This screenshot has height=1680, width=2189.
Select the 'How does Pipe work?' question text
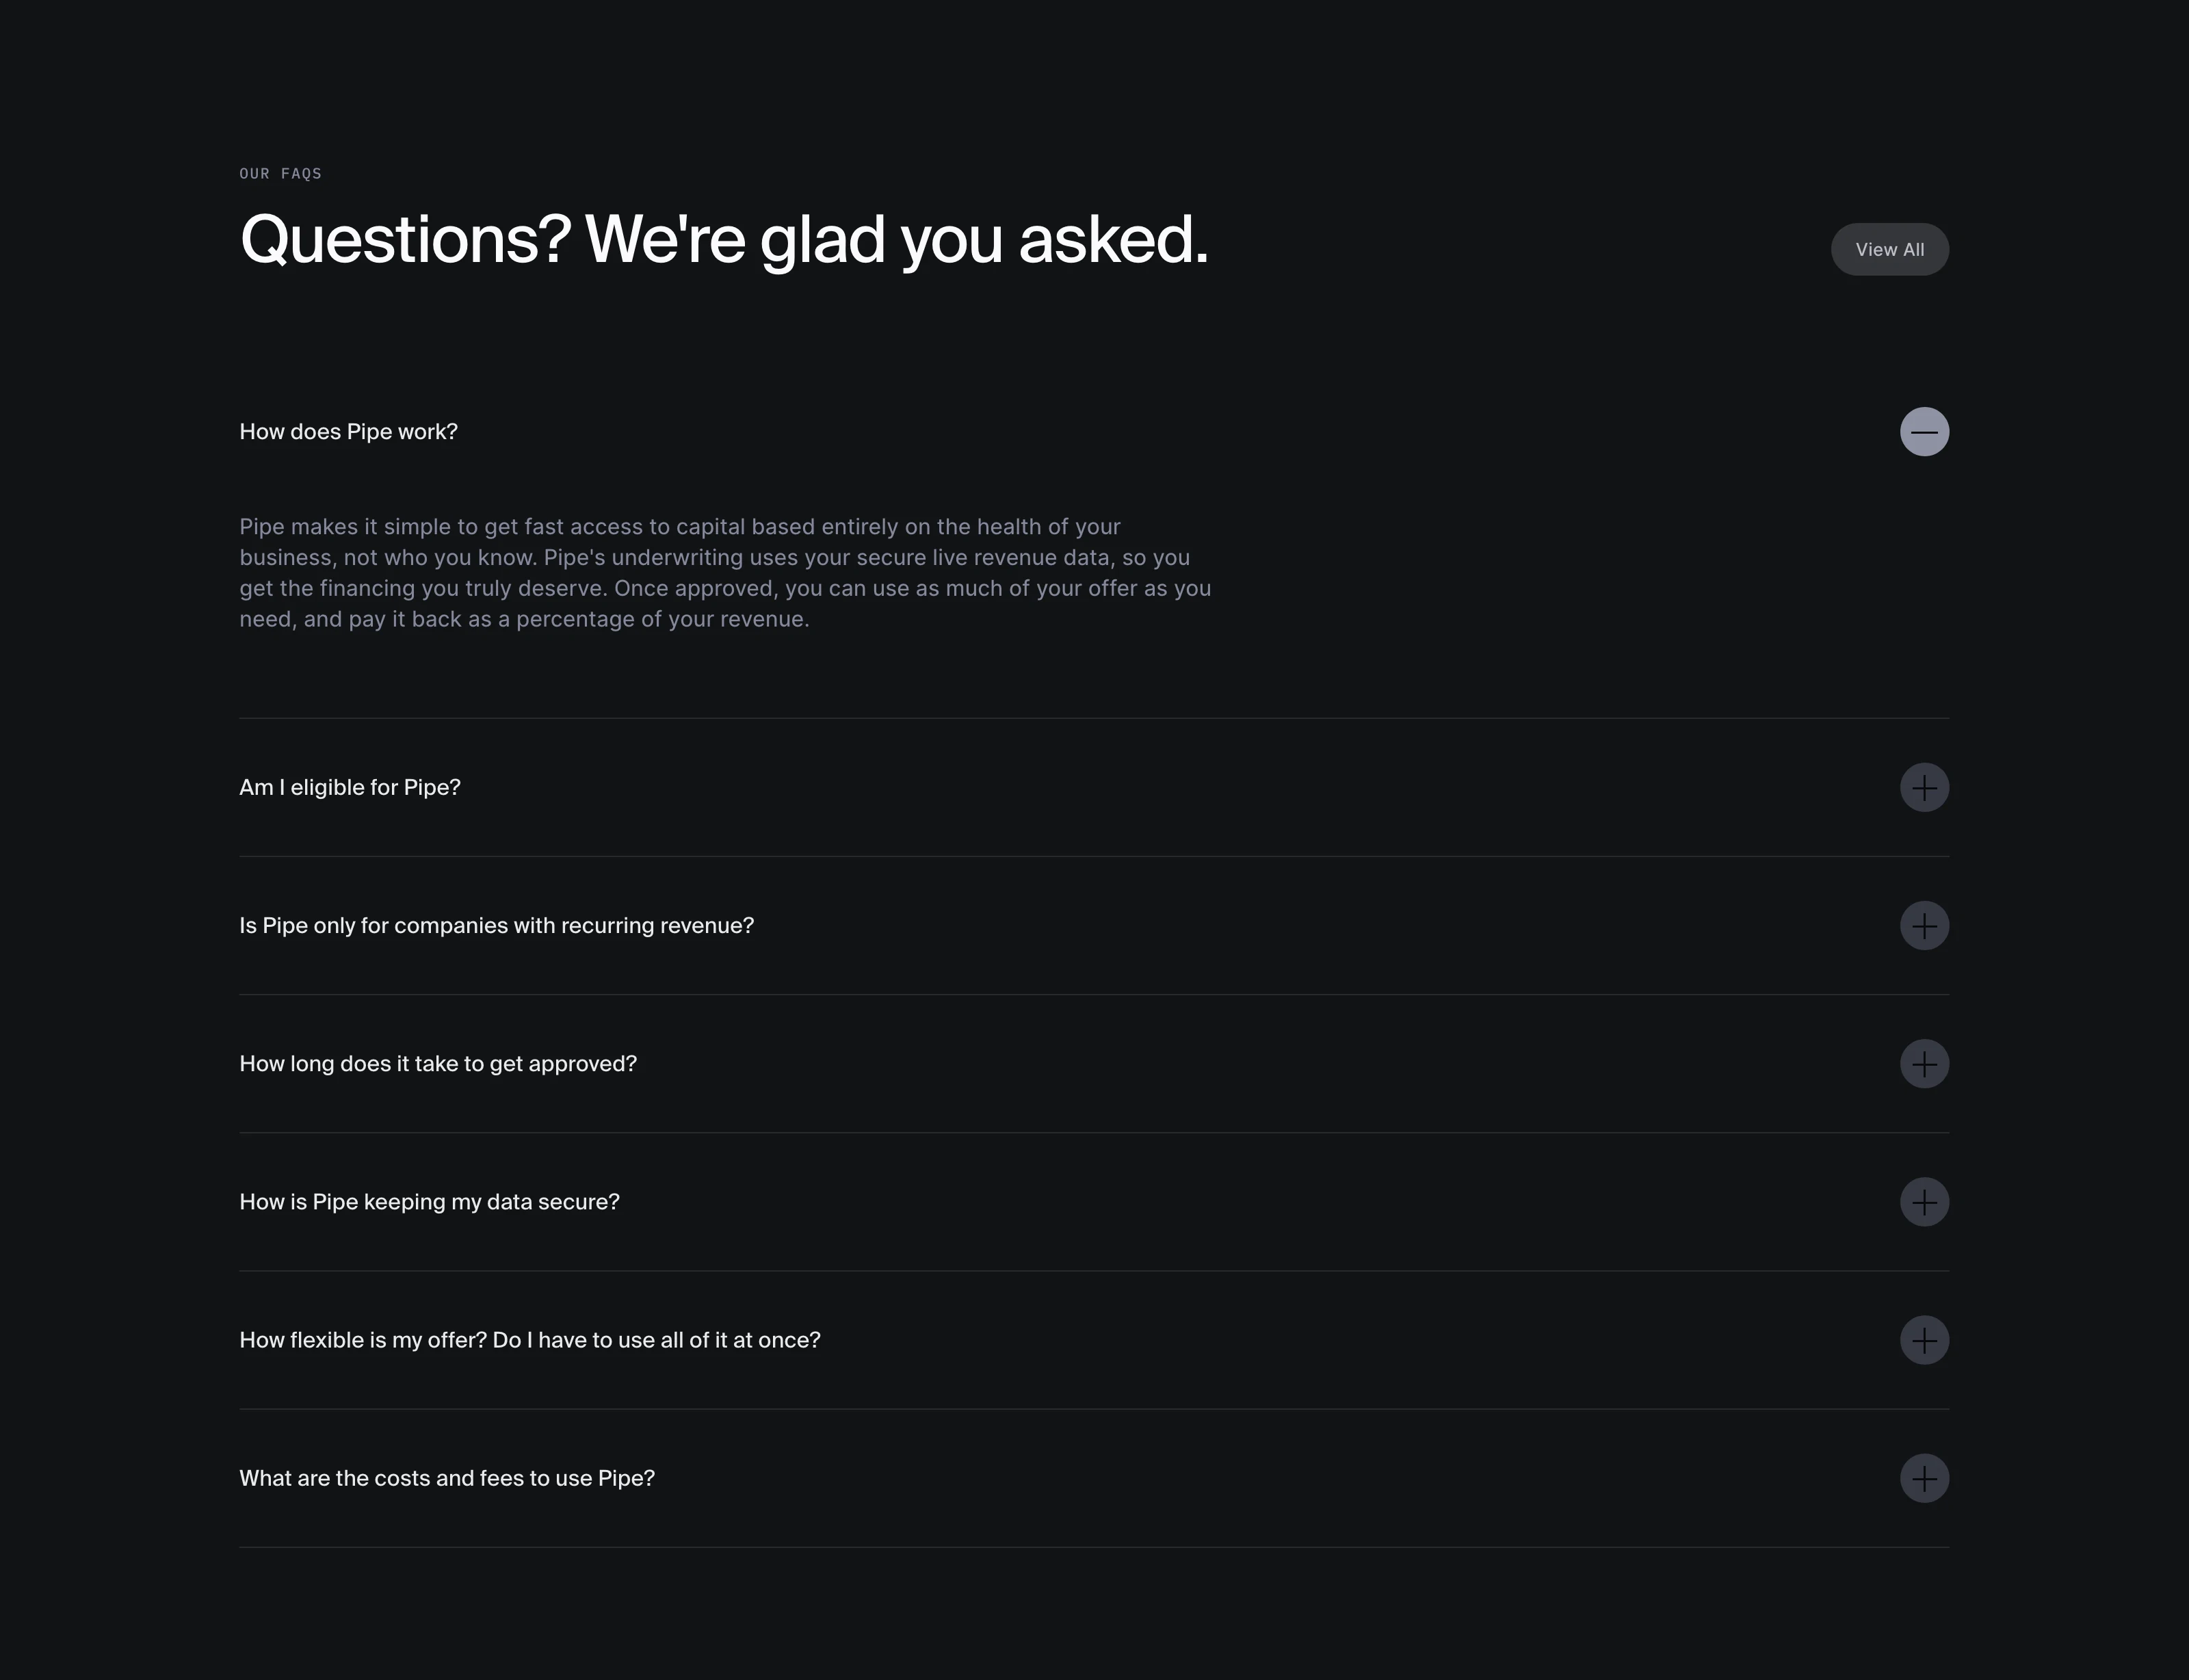tap(348, 431)
